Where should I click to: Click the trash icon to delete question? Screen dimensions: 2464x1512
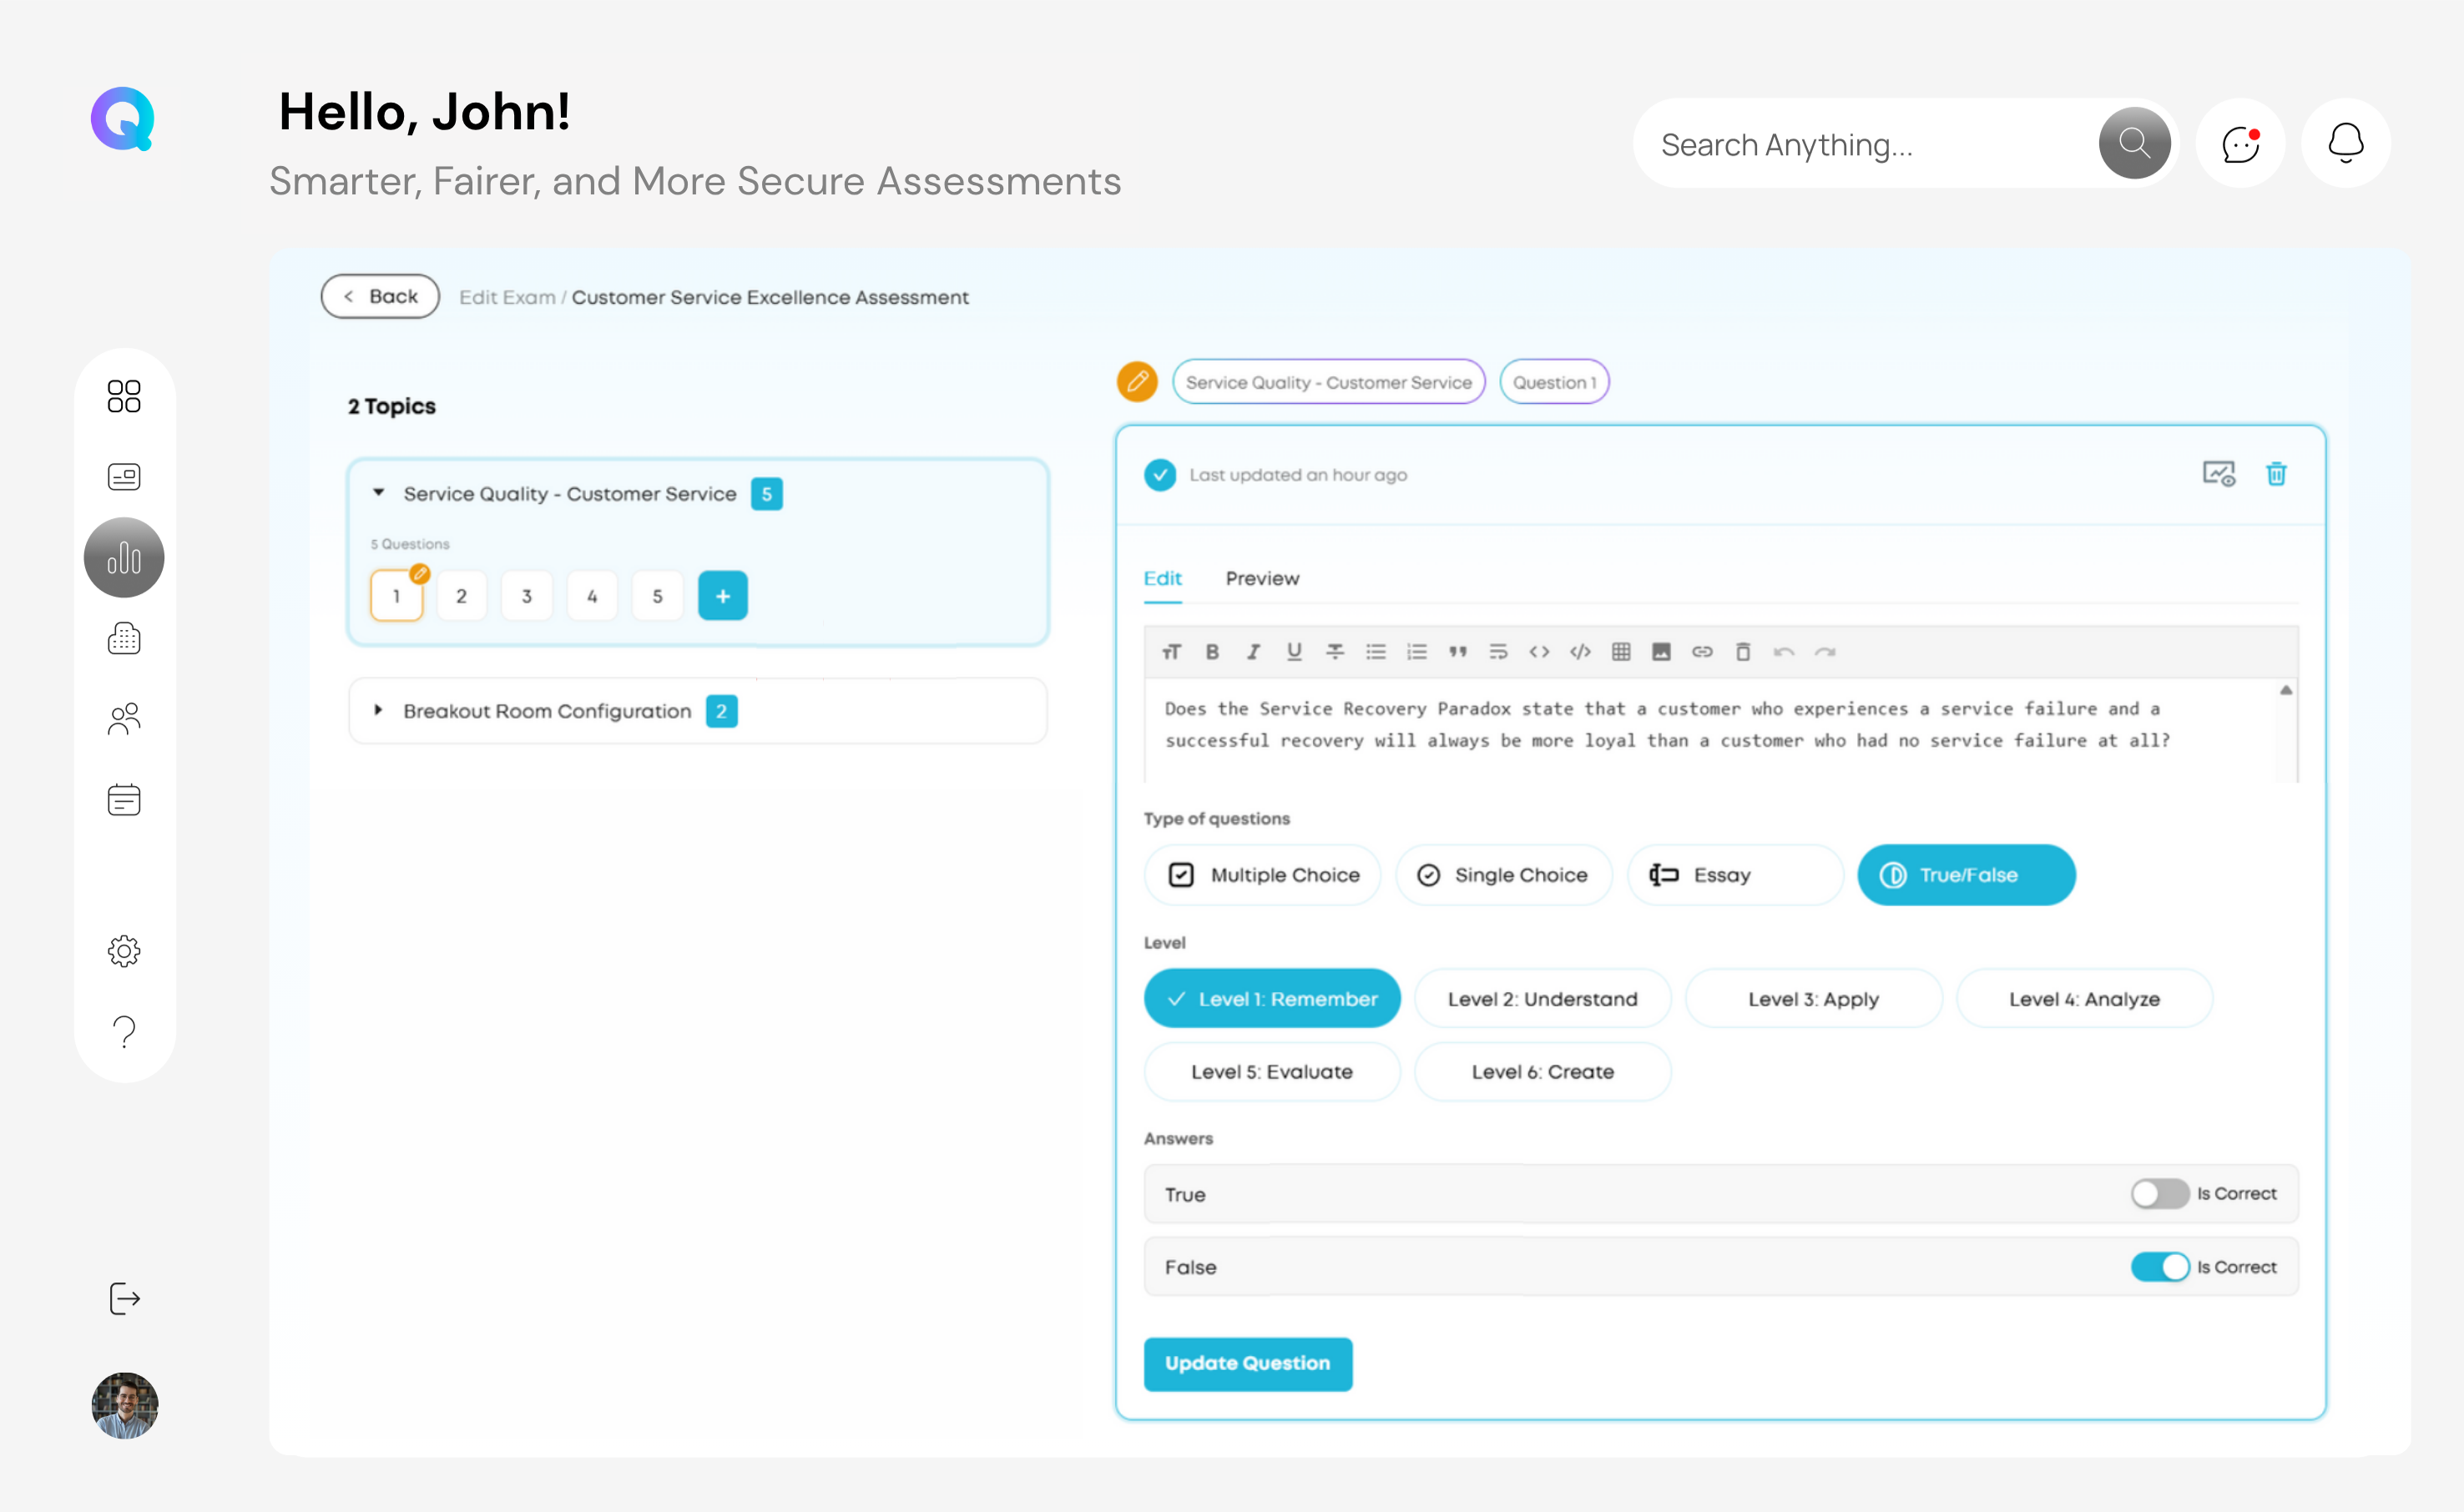coord(2276,474)
